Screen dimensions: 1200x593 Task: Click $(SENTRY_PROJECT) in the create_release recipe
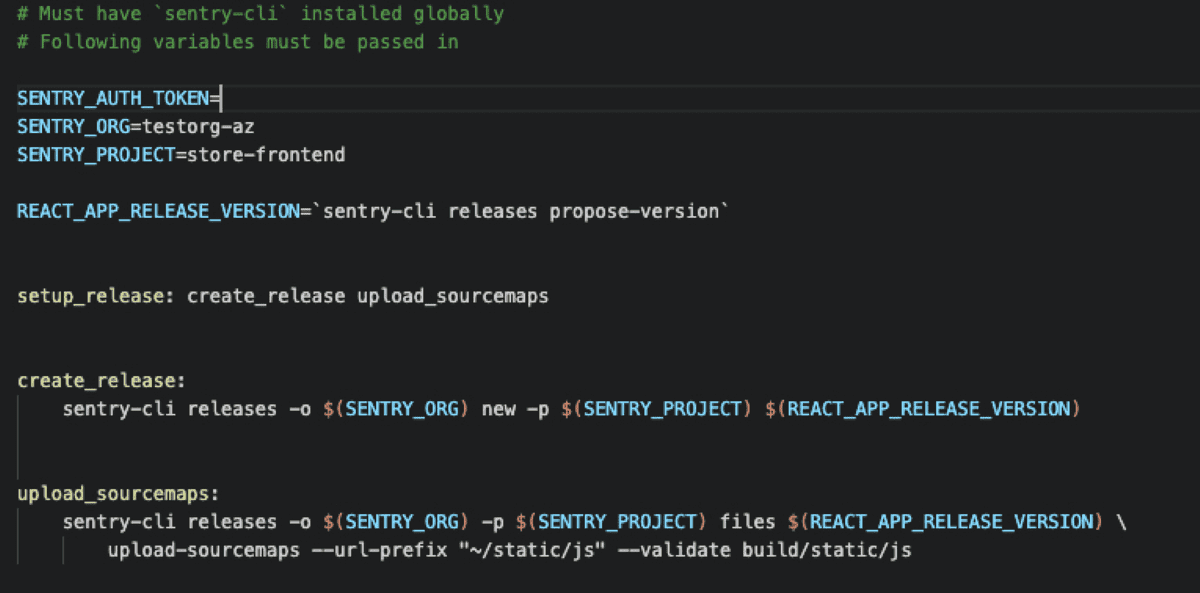tap(656, 409)
